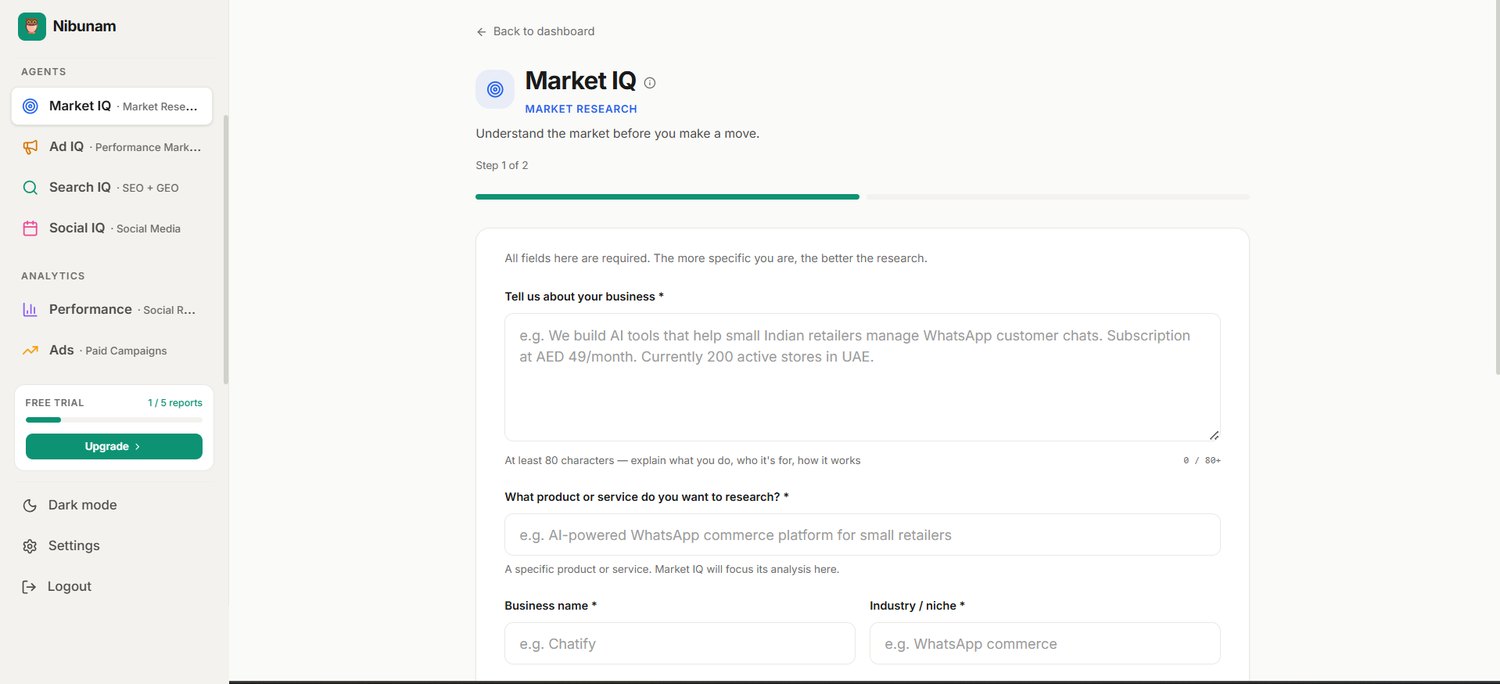The width and height of the screenshot is (1500, 684).
Task: Click the Logout arrow icon
Action: pos(30,587)
